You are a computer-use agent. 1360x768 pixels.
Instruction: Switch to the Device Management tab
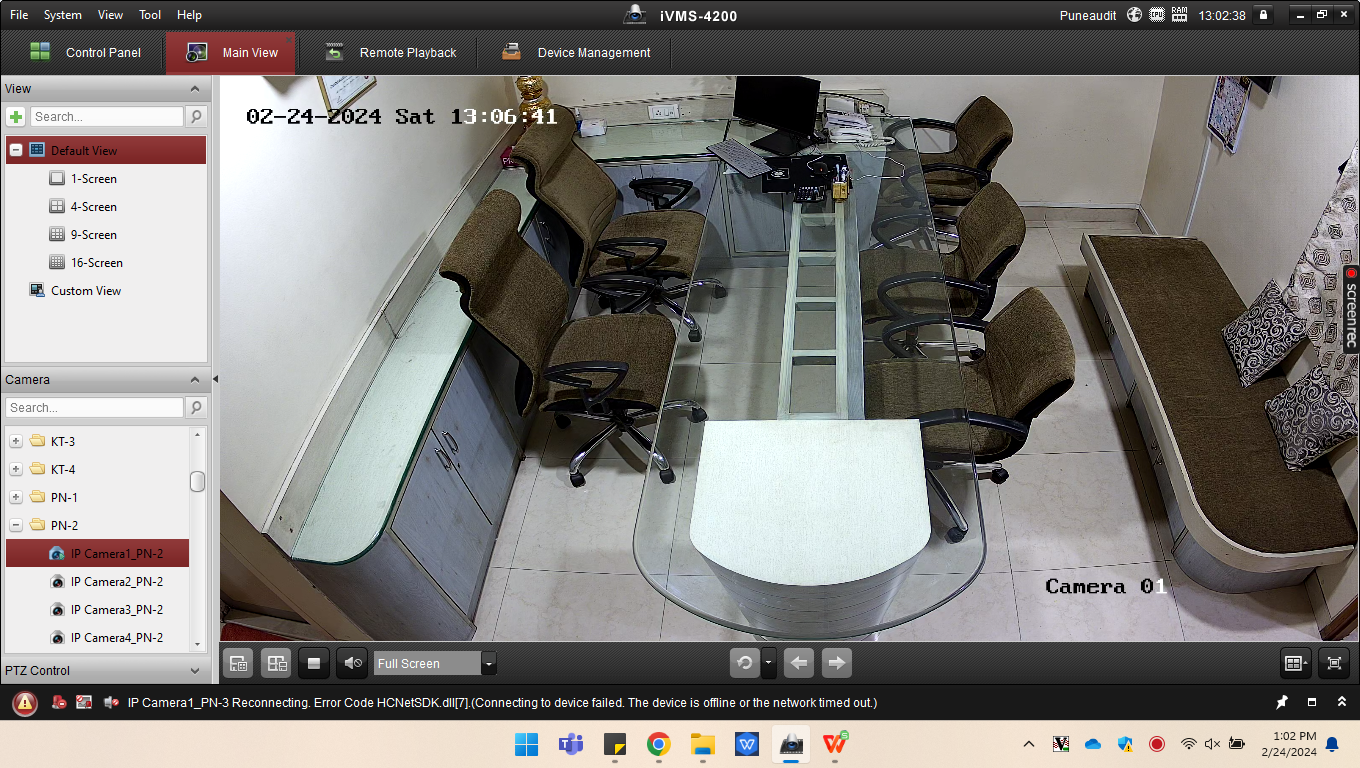576,53
